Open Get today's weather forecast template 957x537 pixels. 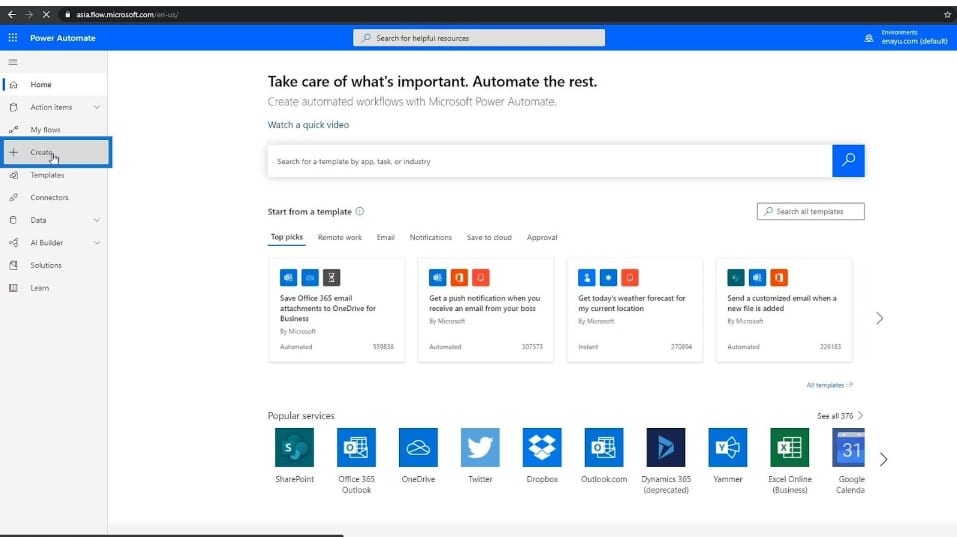click(x=635, y=310)
